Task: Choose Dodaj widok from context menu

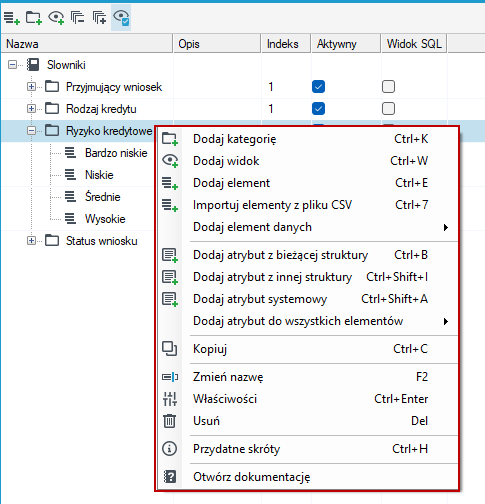Action: coord(308,161)
